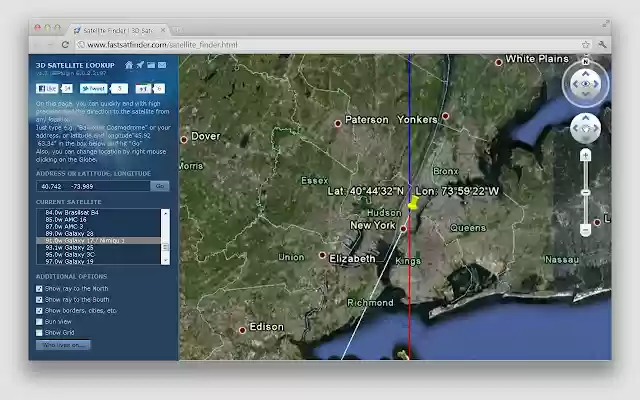This screenshot has height=400, width=640.
Task: Click the eye icon in look joystick
Action: 585,84
